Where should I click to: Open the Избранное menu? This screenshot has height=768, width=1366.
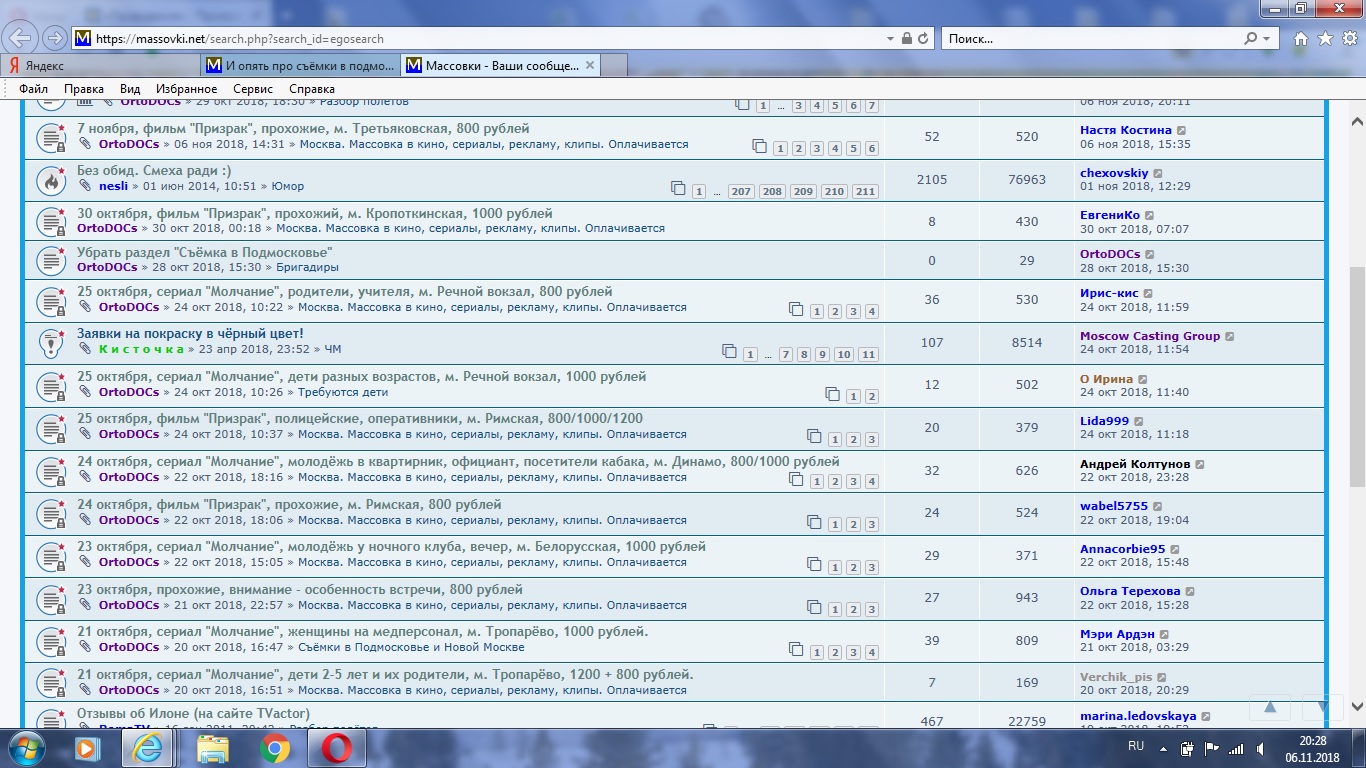click(x=186, y=89)
